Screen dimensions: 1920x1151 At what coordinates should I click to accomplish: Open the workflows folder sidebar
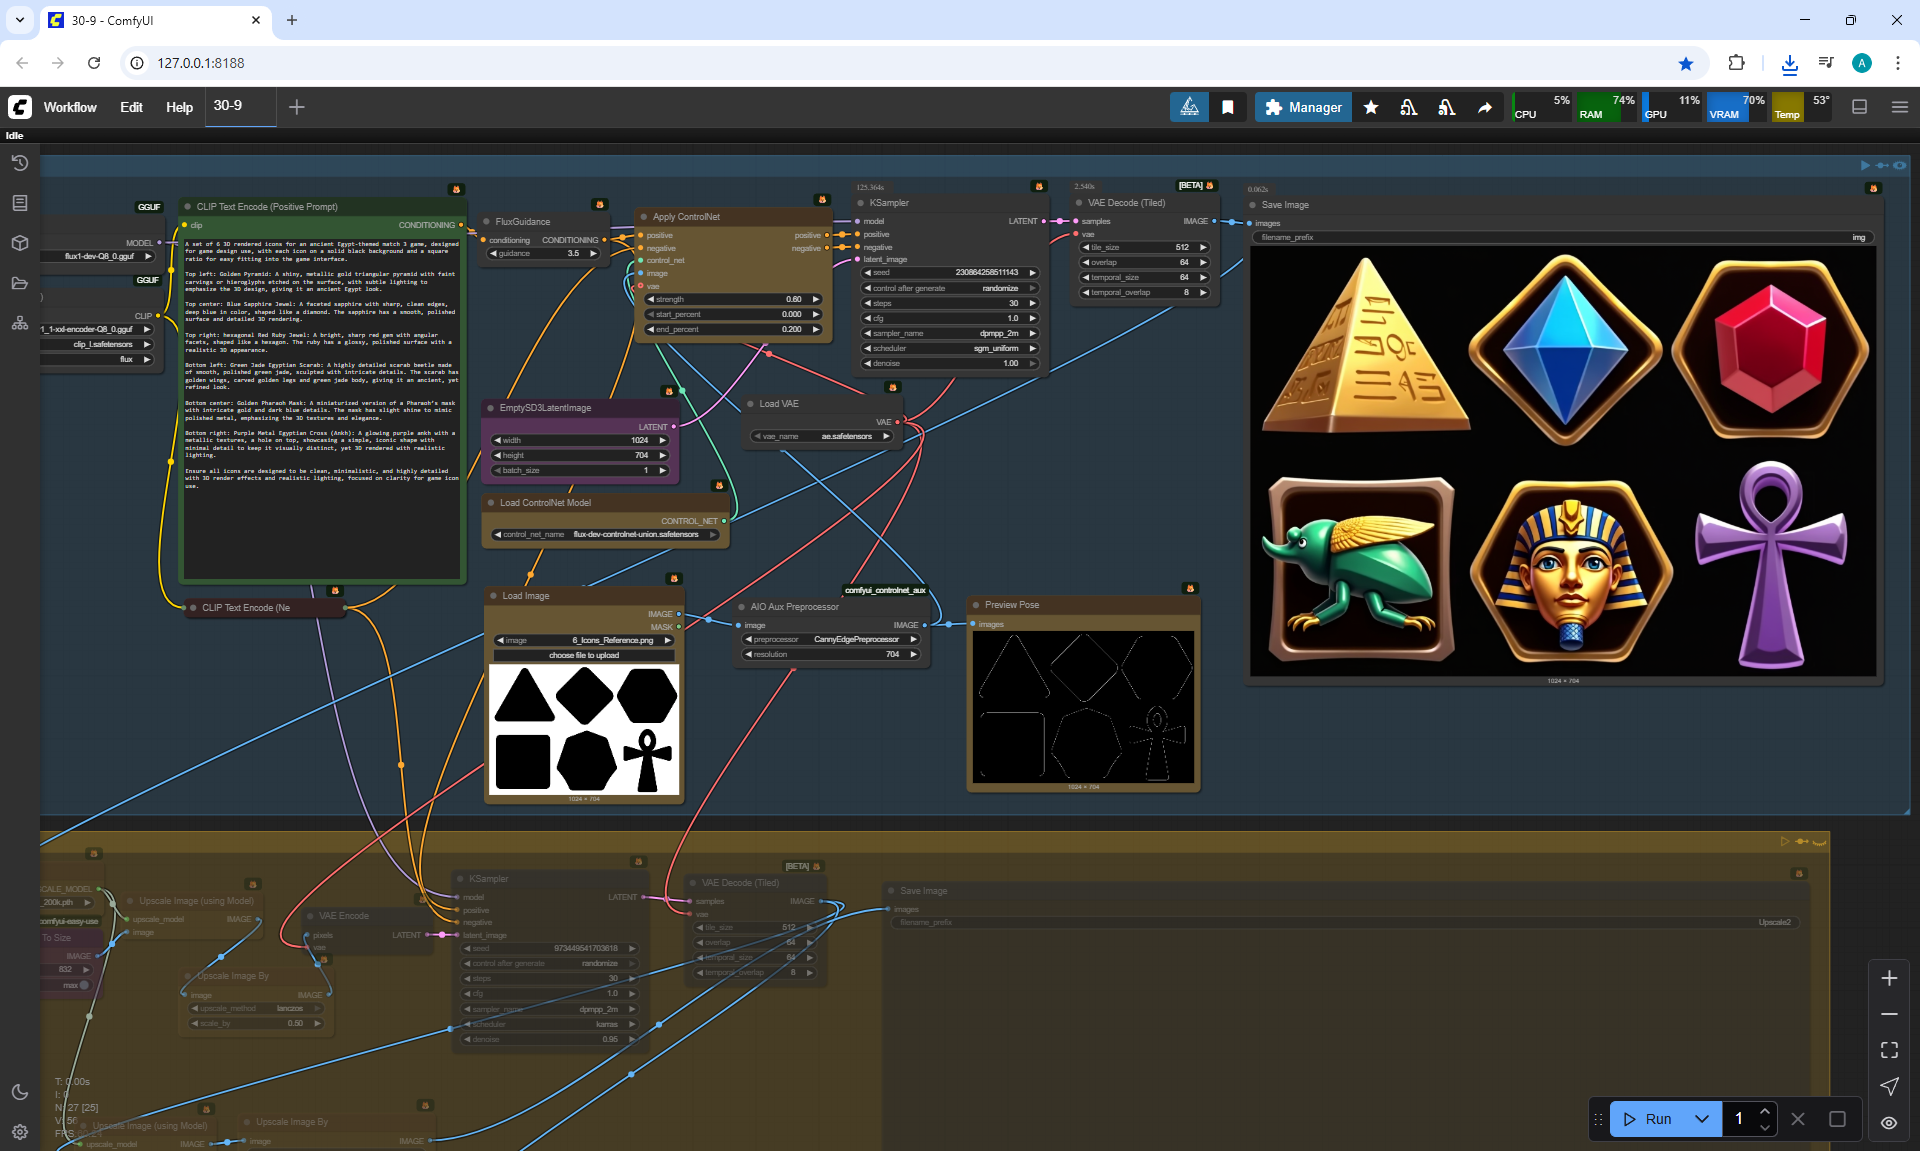coord(20,283)
